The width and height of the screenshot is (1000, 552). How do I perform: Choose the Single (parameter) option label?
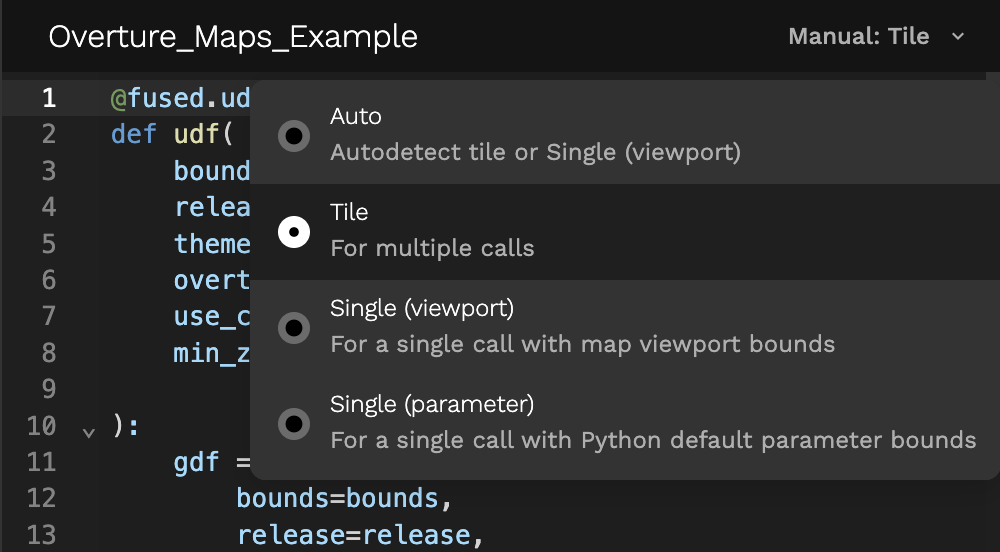point(432,404)
